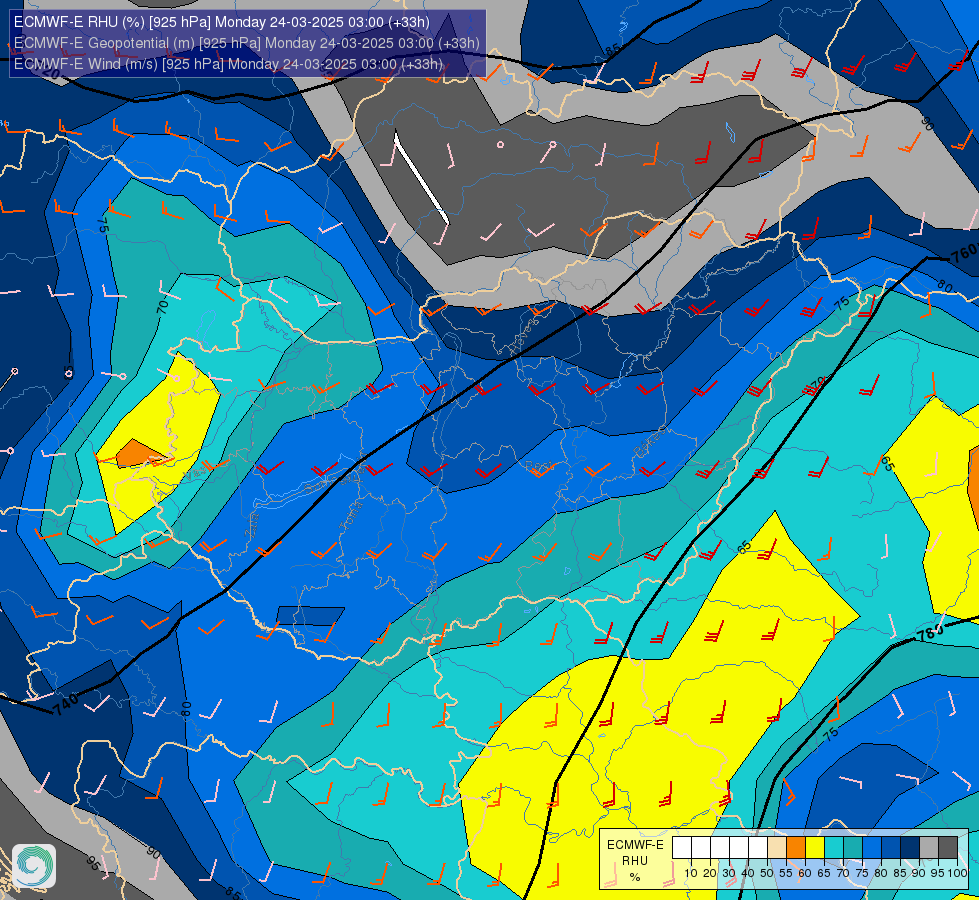
Task: Click the legend scale value 50
Action: (x=767, y=873)
